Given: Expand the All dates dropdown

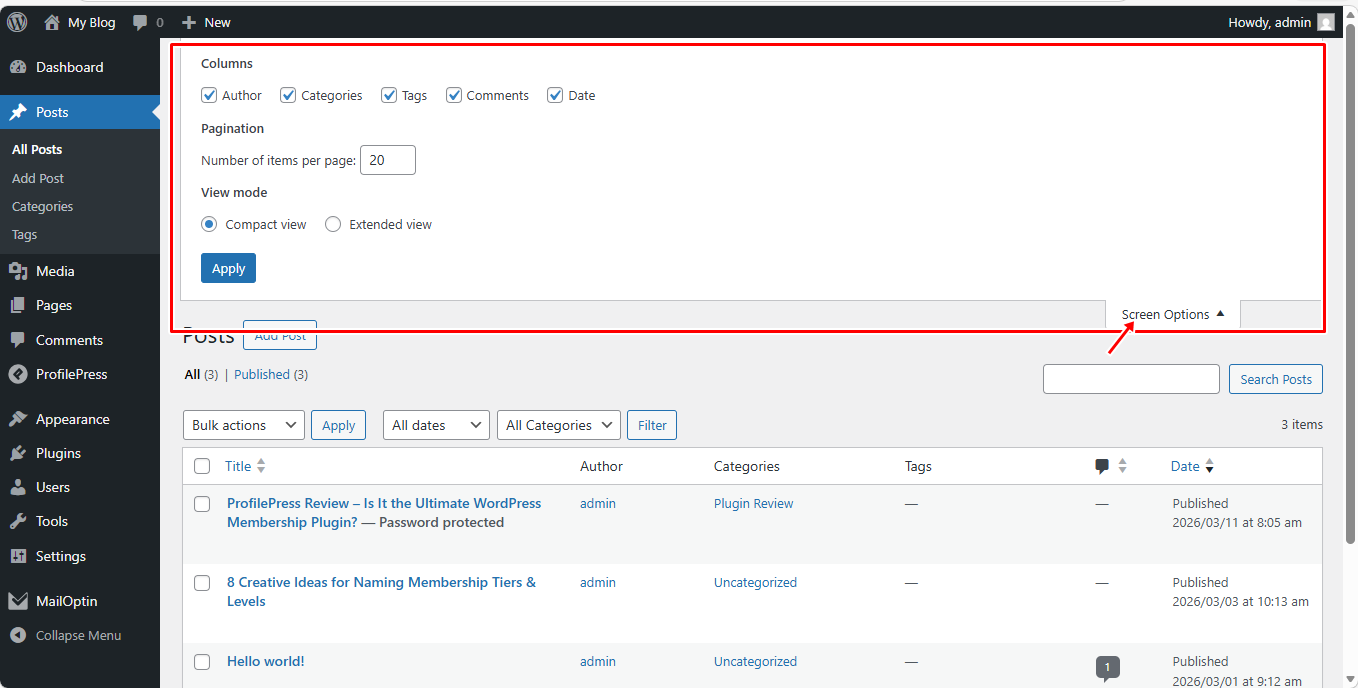Looking at the screenshot, I should (436, 425).
